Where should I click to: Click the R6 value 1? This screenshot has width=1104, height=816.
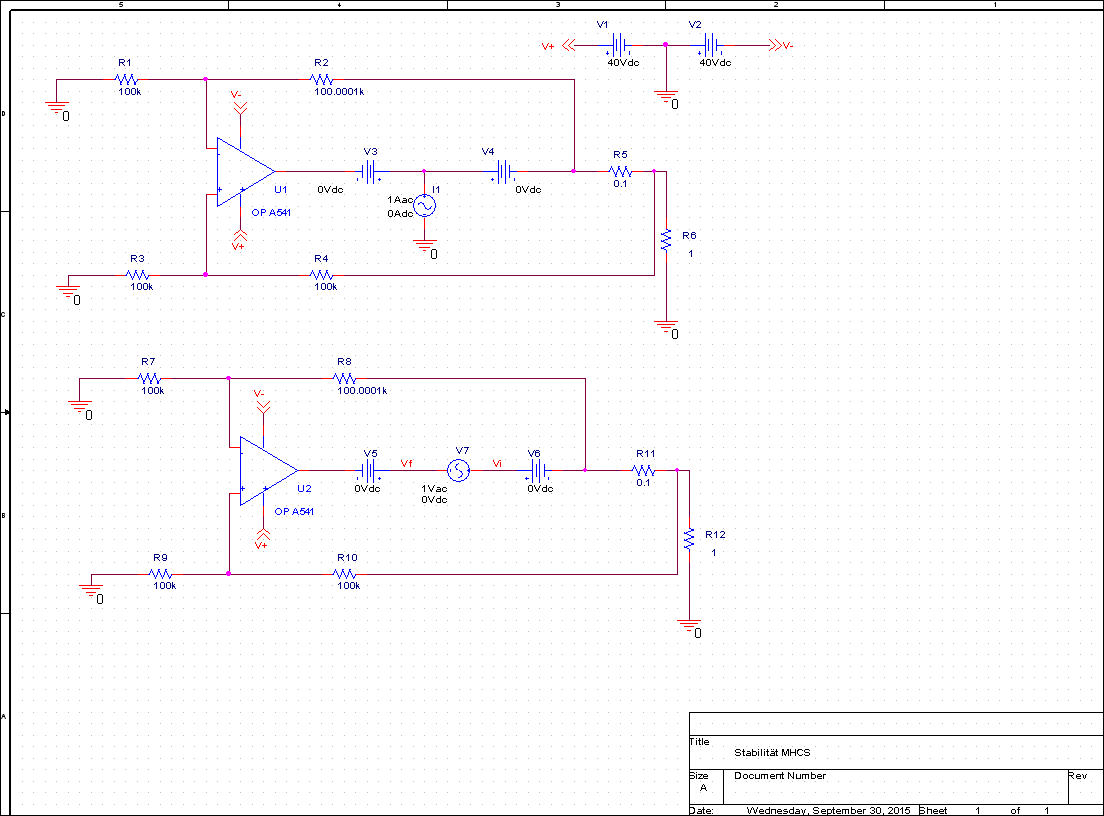pyautogui.click(x=691, y=254)
